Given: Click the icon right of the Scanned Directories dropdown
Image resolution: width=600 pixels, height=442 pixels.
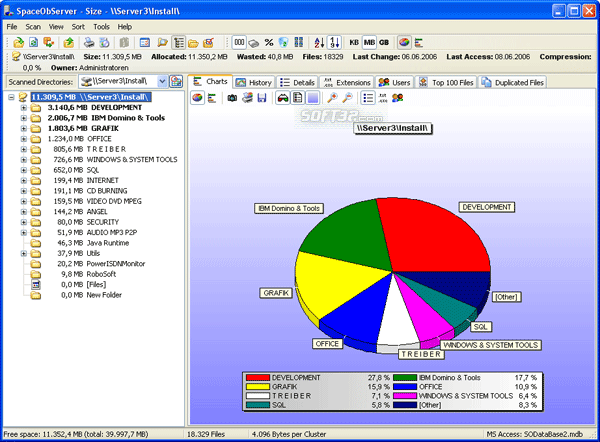Looking at the screenshot, I should [x=176, y=81].
